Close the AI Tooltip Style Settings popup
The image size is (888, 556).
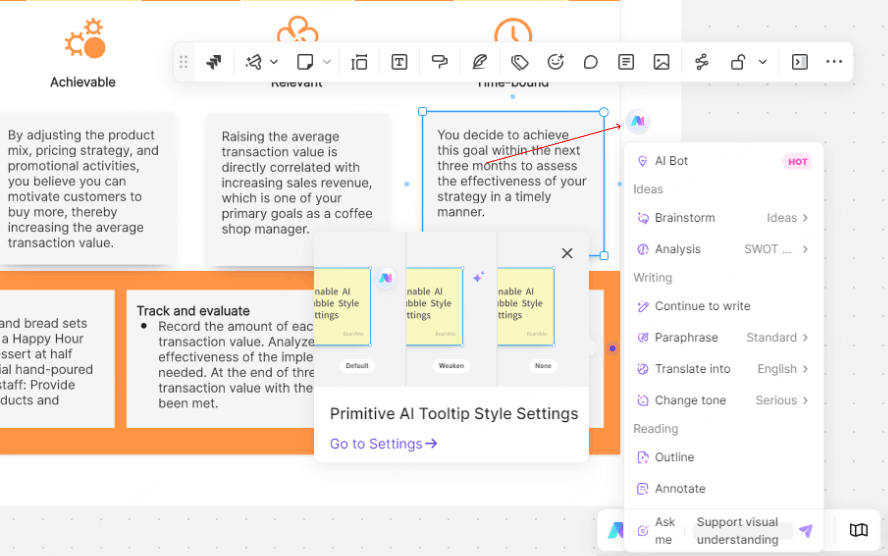567,253
